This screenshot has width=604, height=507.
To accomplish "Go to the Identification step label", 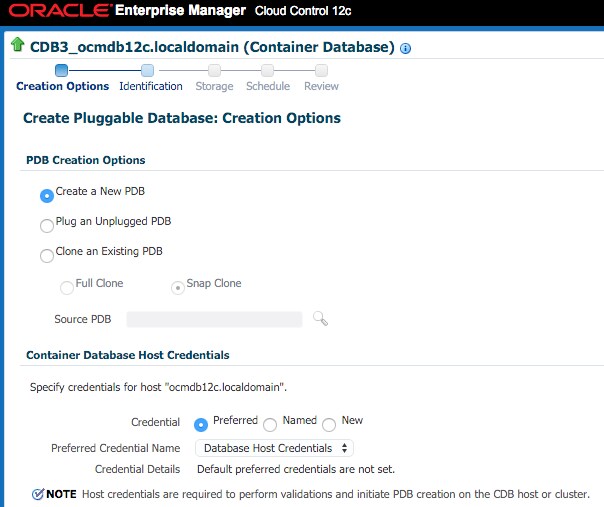I will 150,86.
